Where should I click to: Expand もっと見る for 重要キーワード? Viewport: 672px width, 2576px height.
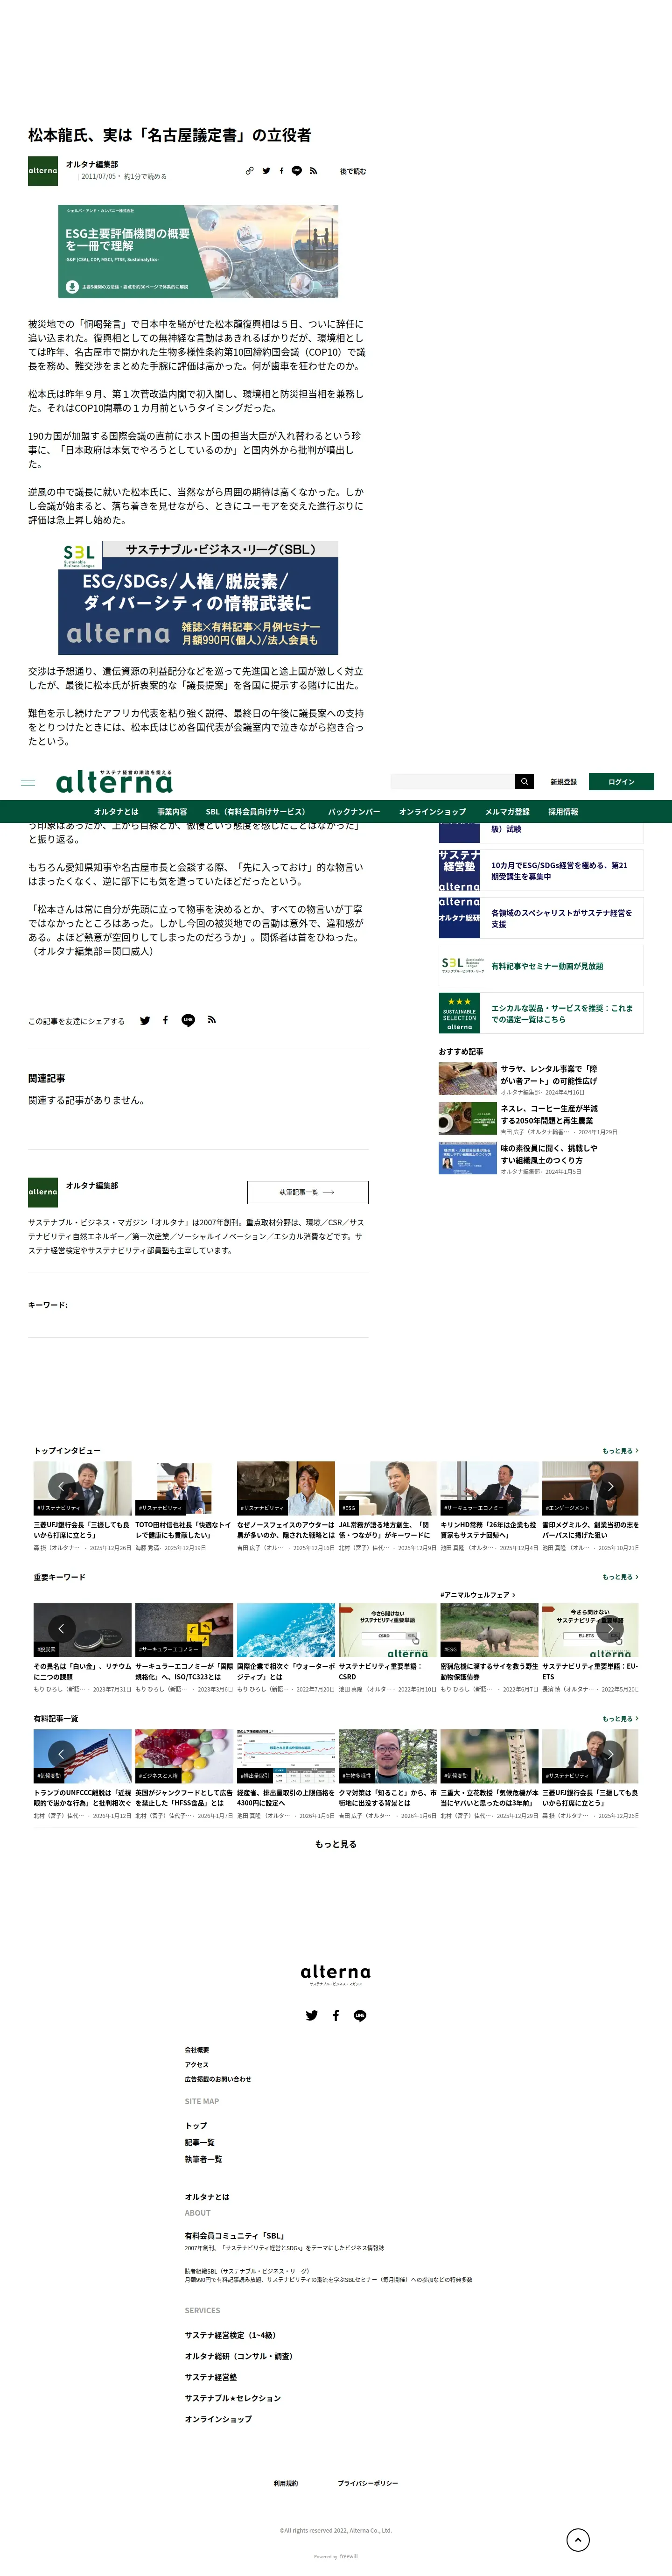tap(620, 1577)
